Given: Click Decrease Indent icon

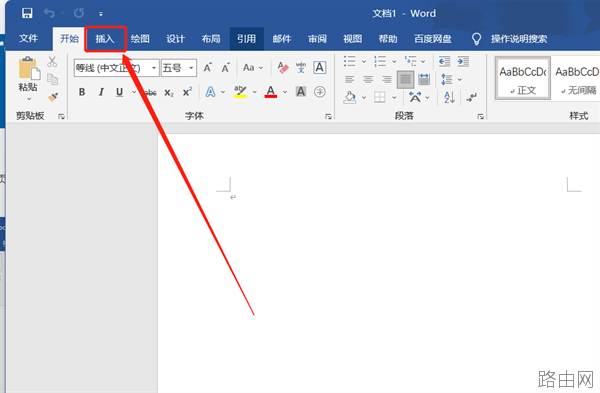Looking at the screenshot, I should 444,61.
